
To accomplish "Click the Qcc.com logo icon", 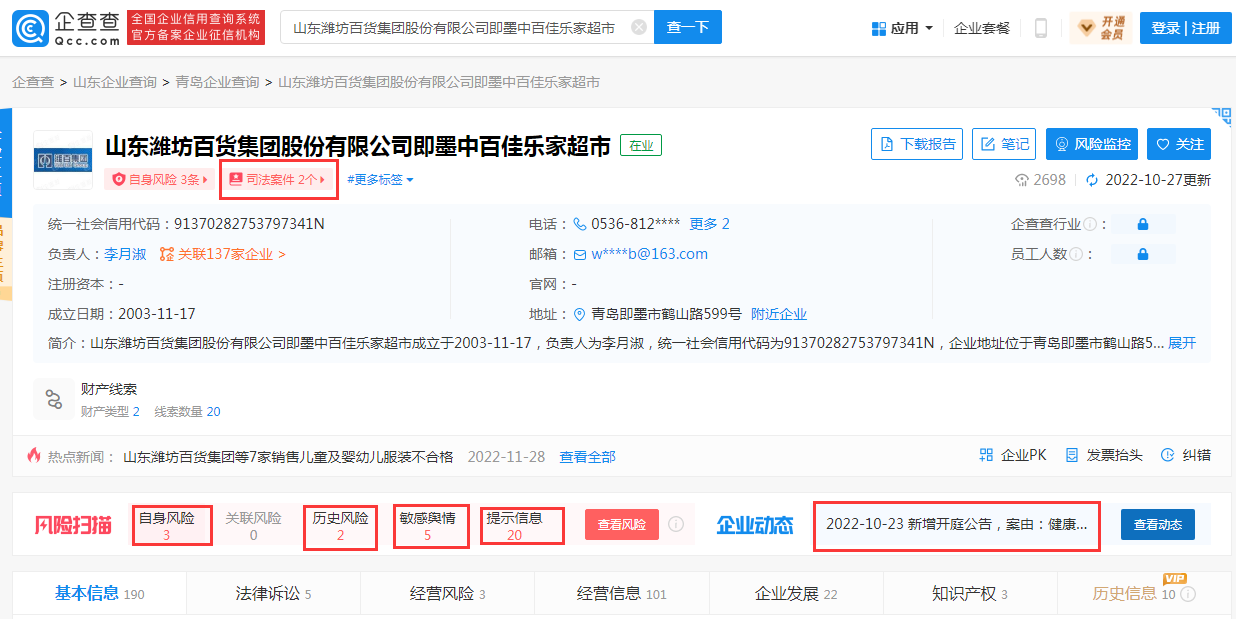I will coord(30,28).
